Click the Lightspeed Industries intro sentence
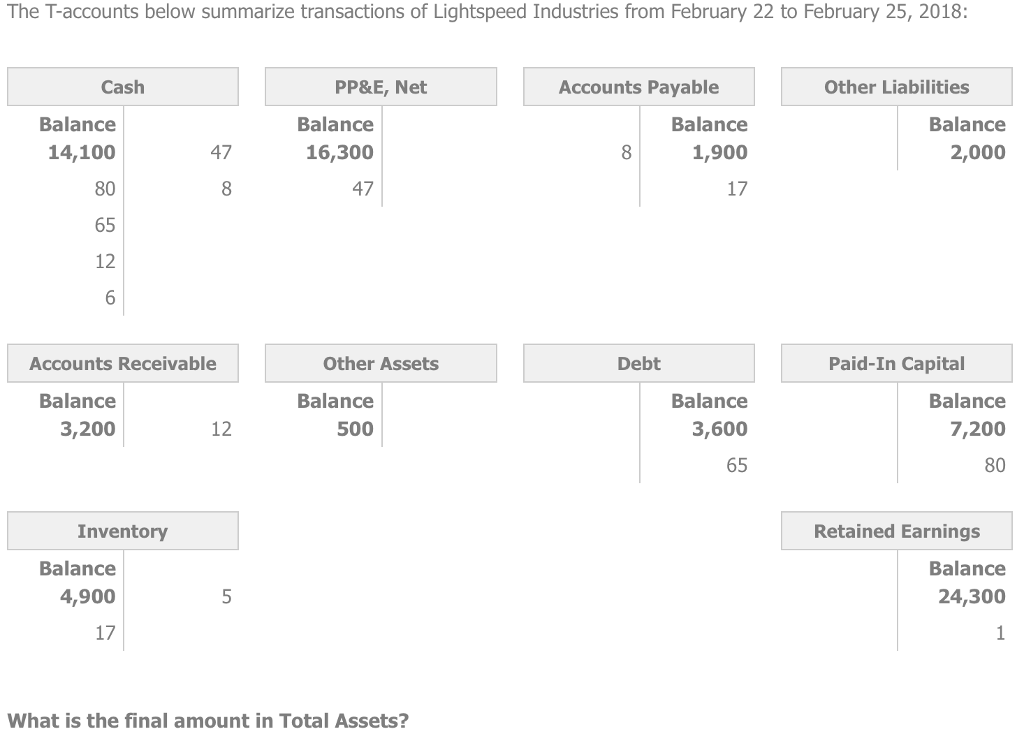 [x=487, y=12]
